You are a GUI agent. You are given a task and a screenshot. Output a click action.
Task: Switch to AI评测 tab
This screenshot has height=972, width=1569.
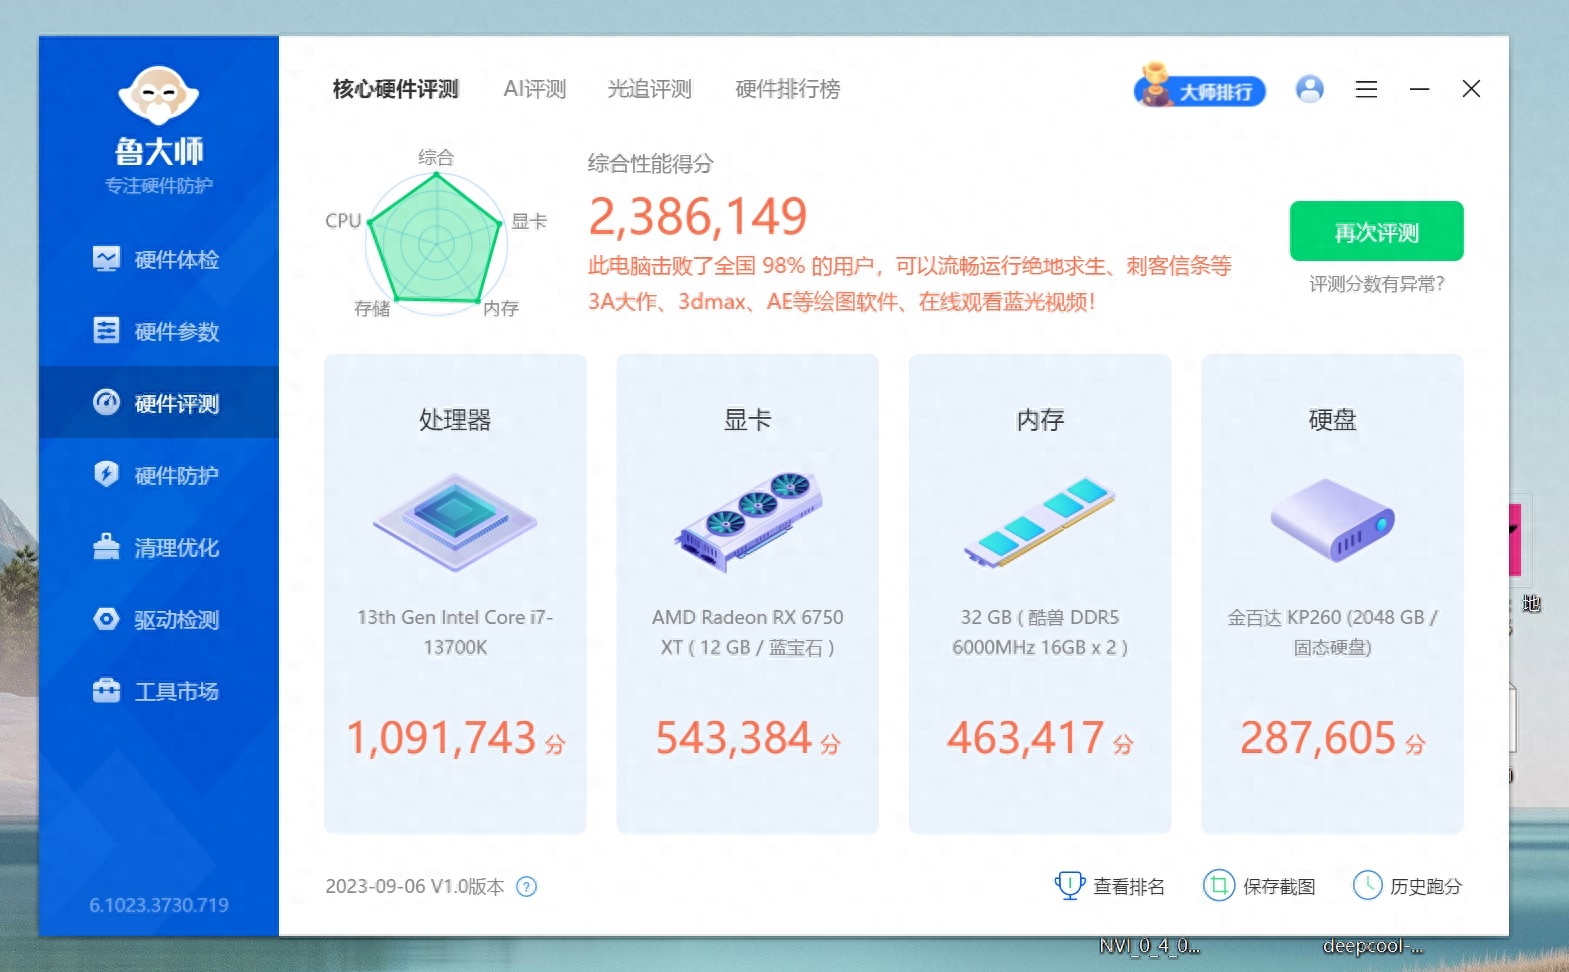click(x=534, y=89)
